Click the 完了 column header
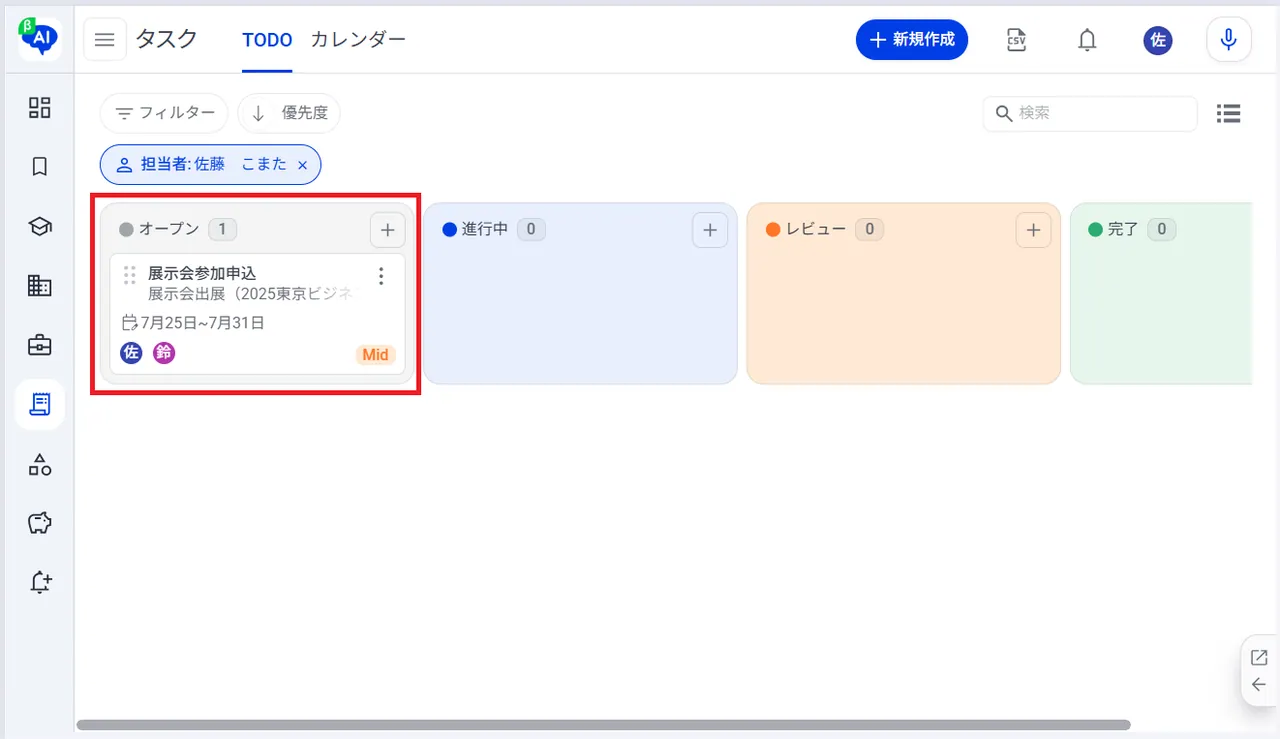The image size is (1280, 739). point(1123,229)
